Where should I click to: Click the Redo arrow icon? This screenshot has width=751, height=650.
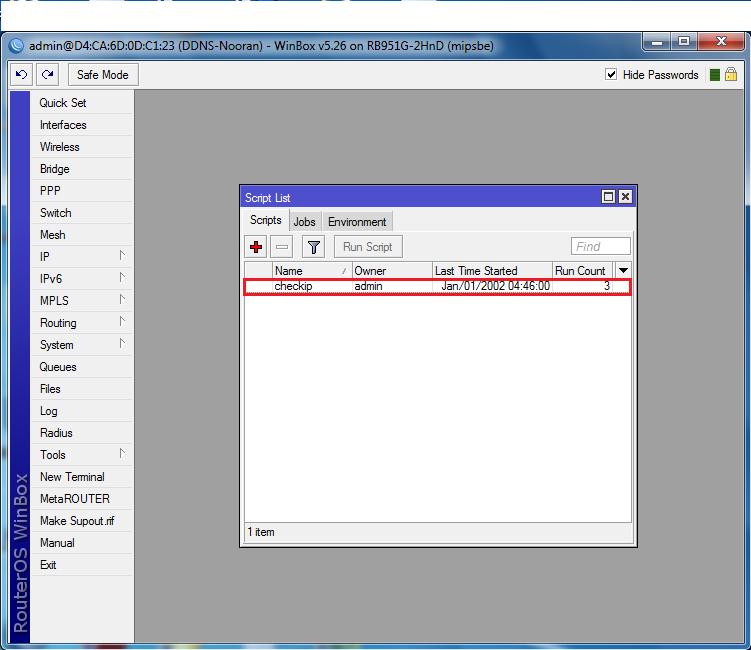click(x=47, y=75)
